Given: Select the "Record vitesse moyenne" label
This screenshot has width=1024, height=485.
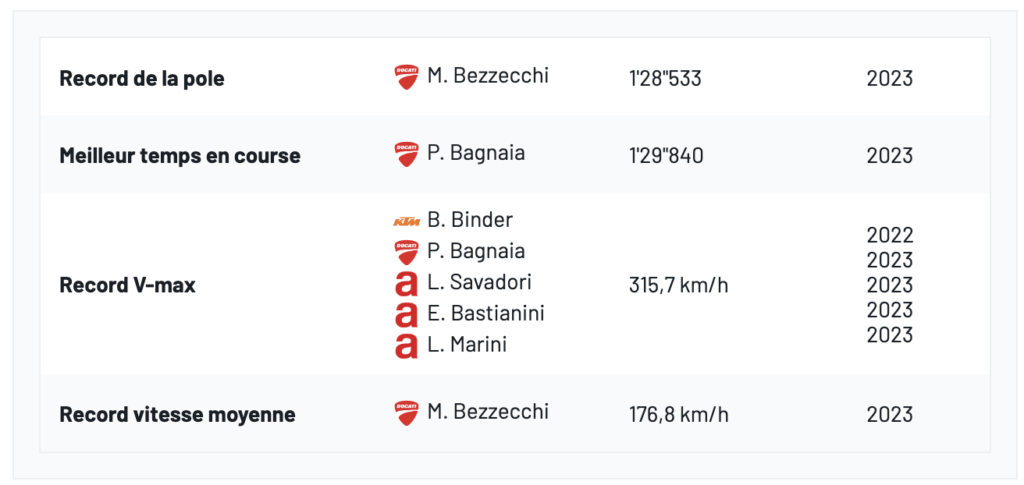Looking at the screenshot, I should pos(177,414).
